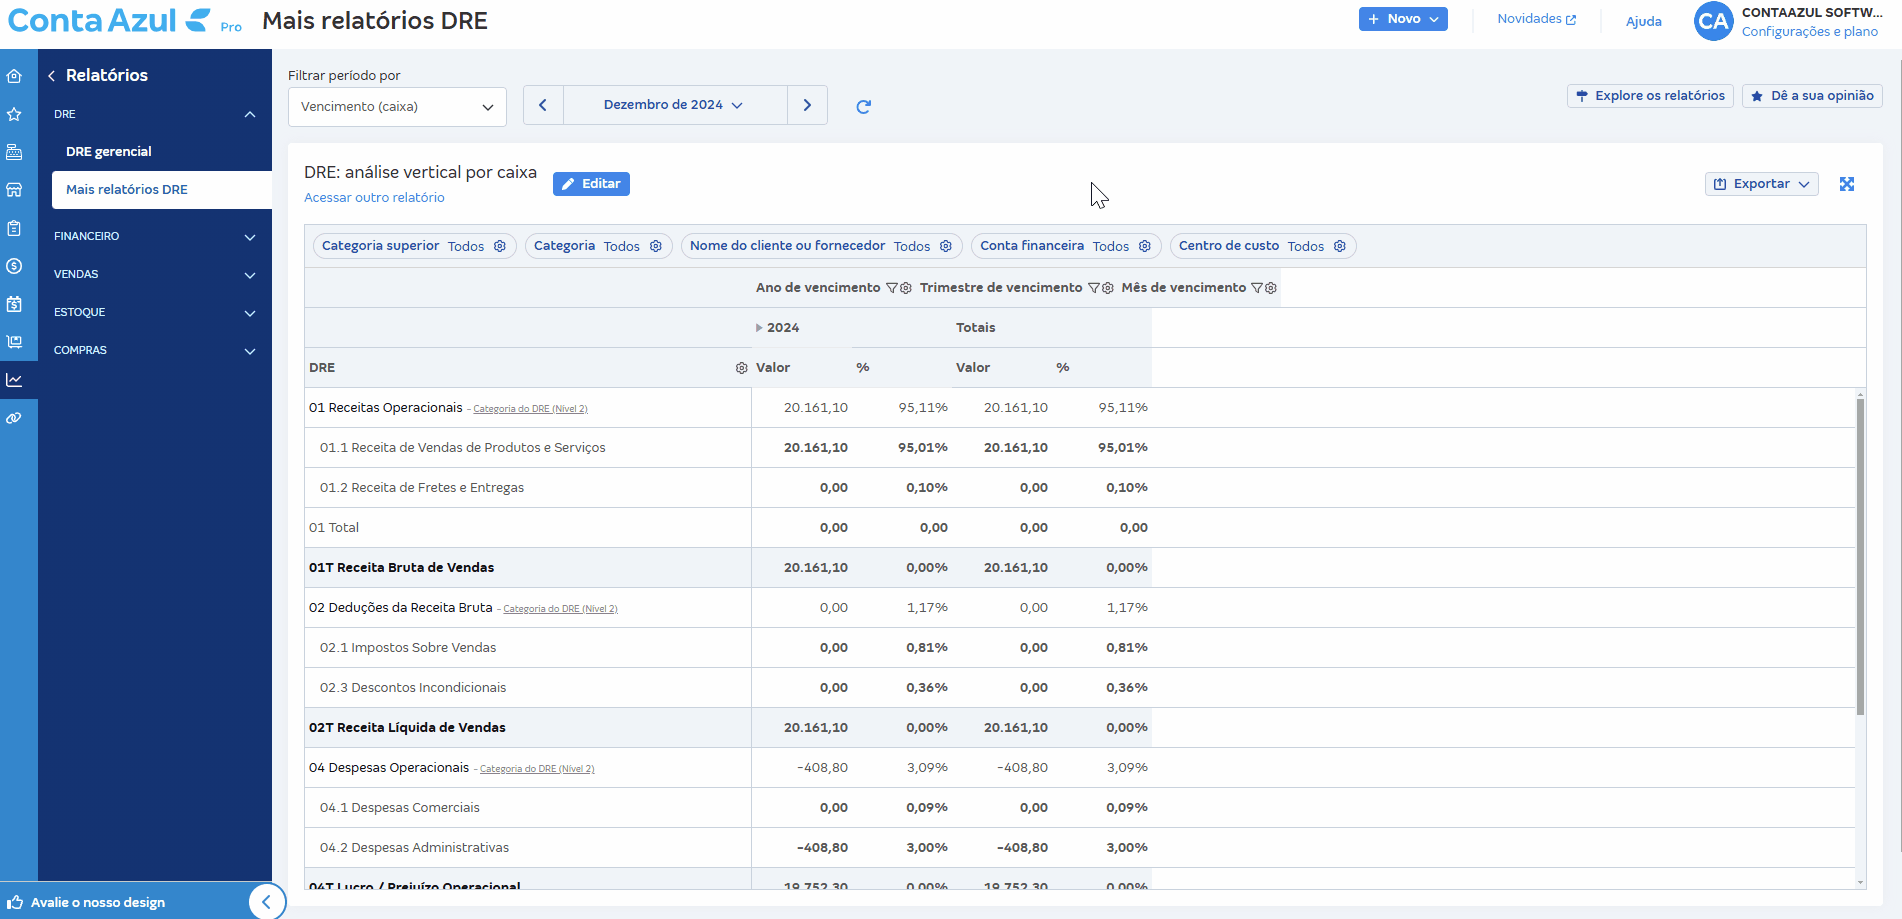
Task: Expand the 2024 year column
Action: tap(759, 328)
